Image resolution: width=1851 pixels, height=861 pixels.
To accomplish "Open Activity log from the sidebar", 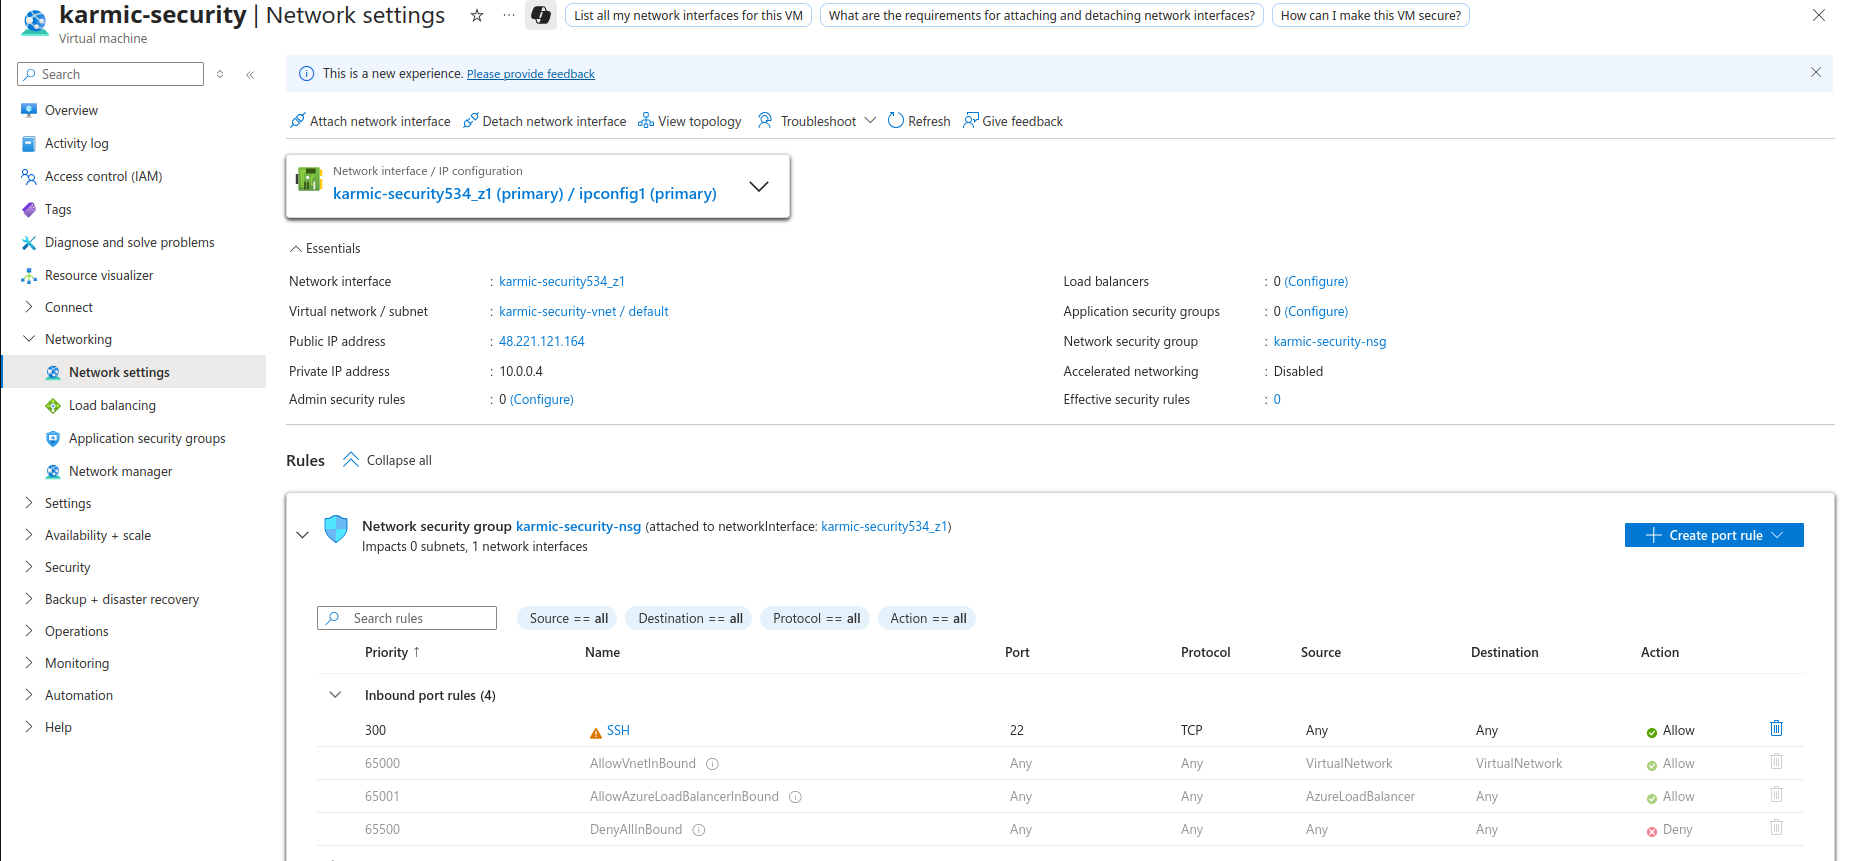I will pyautogui.click(x=76, y=143).
